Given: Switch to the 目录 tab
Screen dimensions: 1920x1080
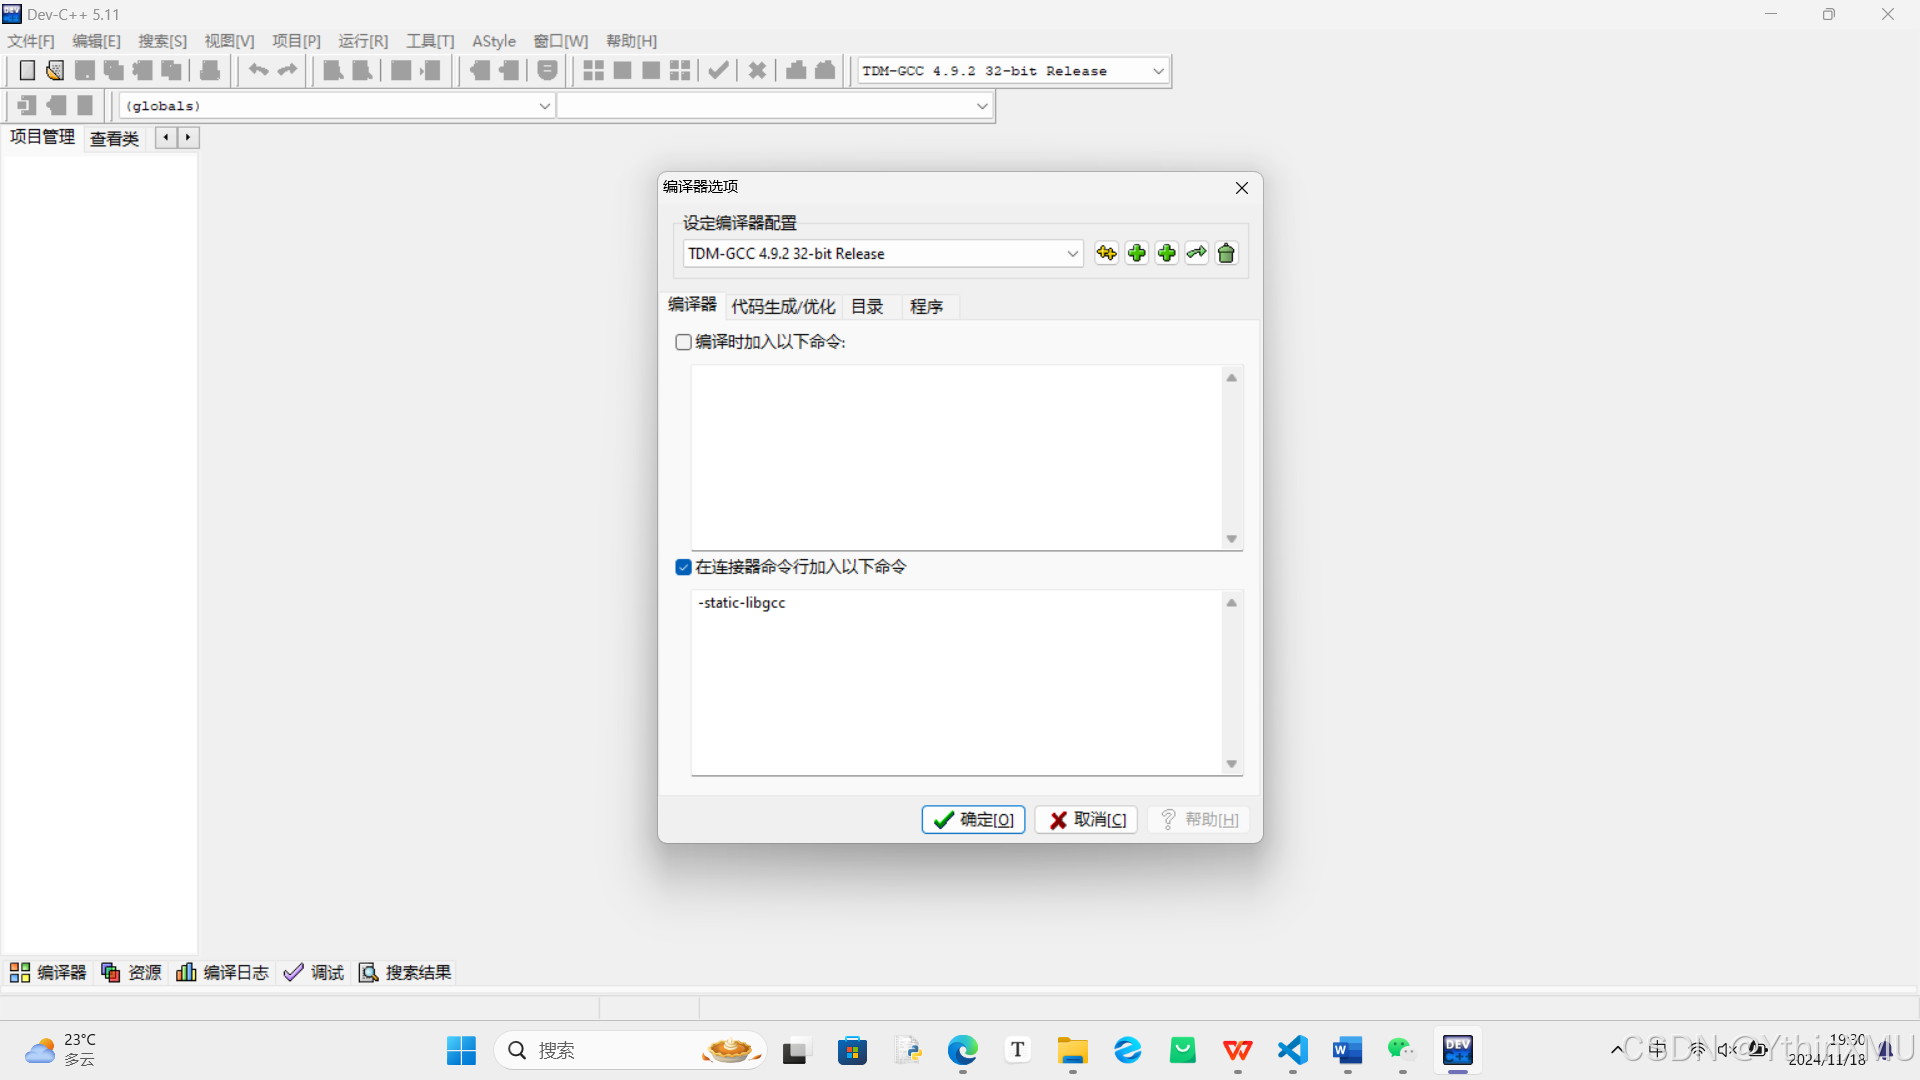Looking at the screenshot, I should click(x=867, y=307).
